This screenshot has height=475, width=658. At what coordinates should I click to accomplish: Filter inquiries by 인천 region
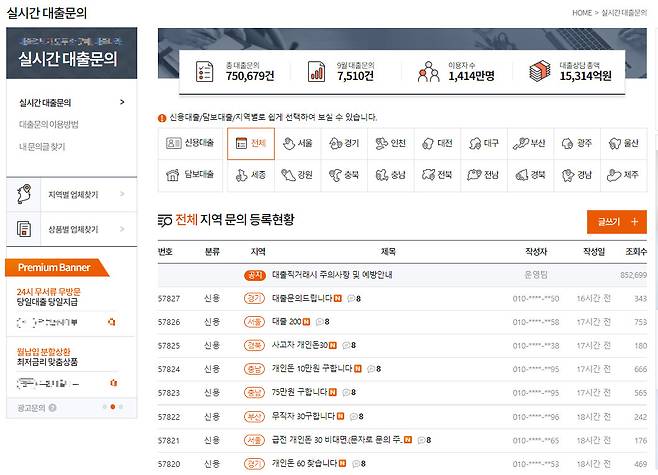point(391,144)
